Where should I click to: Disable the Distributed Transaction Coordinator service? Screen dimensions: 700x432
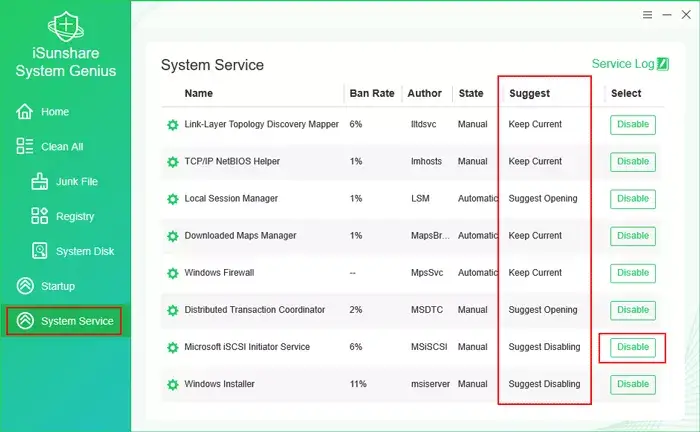(x=633, y=310)
